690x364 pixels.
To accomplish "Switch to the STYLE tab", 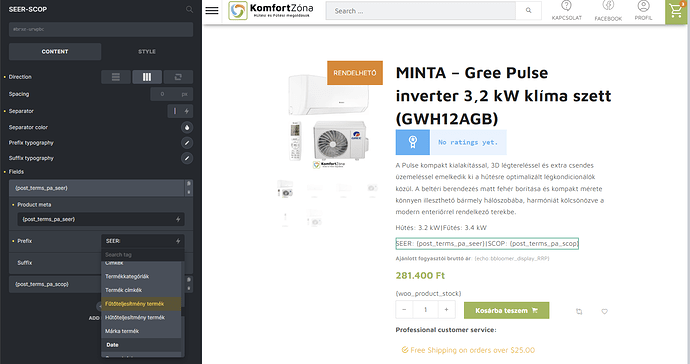I will pos(147,51).
